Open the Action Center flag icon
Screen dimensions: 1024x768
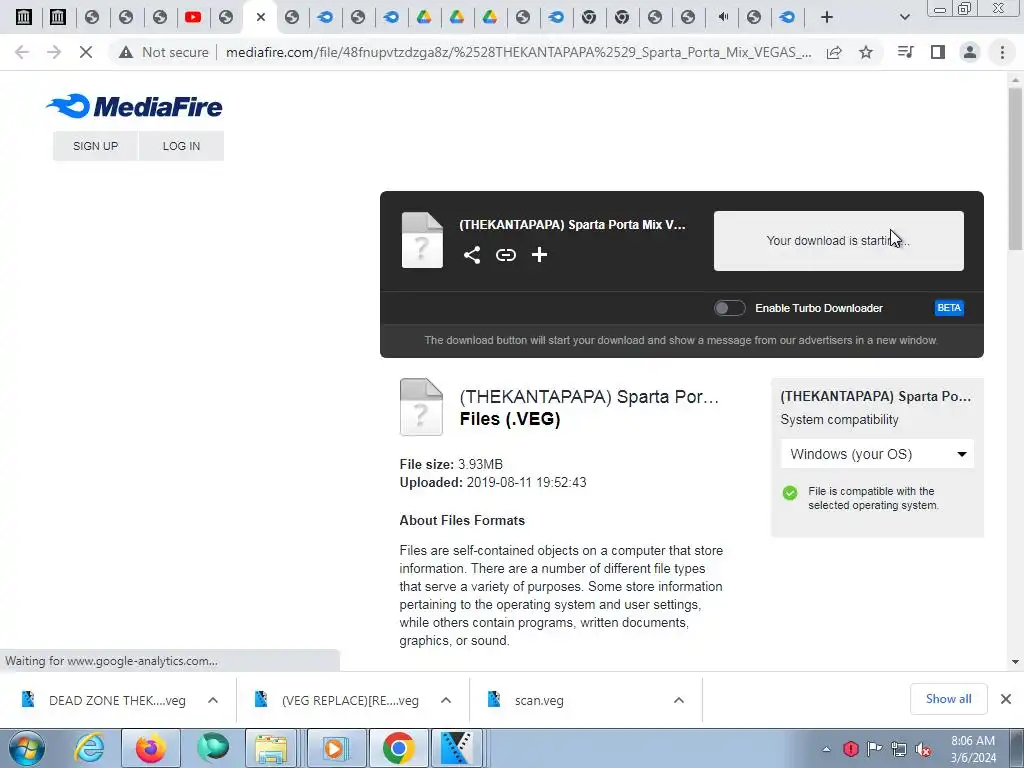click(x=874, y=749)
